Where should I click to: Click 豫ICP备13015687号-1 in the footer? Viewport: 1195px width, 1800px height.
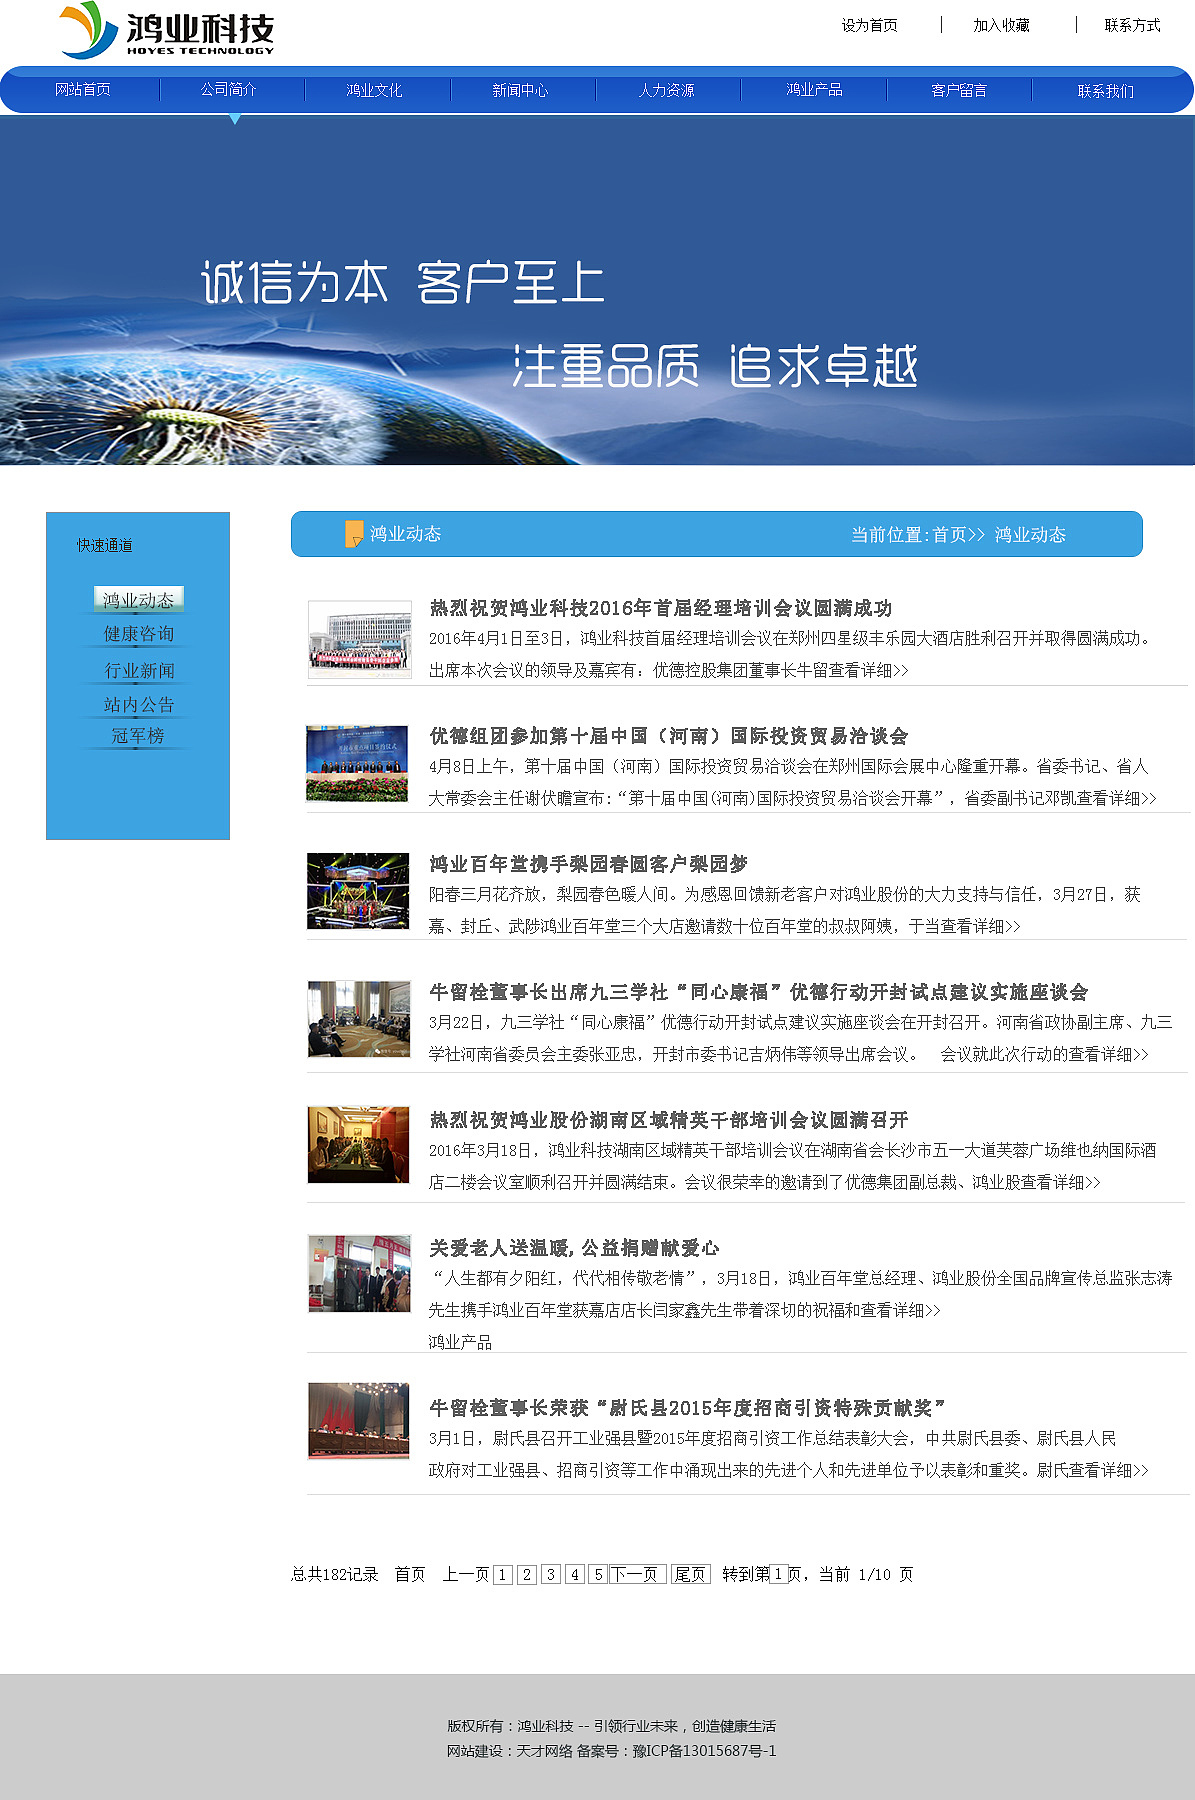pos(705,1751)
